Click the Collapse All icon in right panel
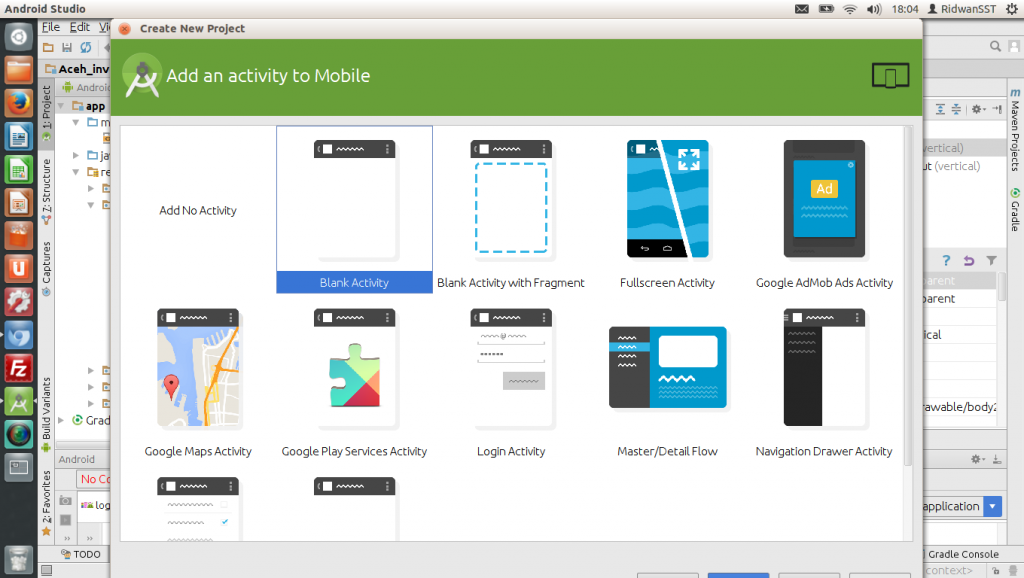This screenshot has width=1024, height=578. point(956,109)
